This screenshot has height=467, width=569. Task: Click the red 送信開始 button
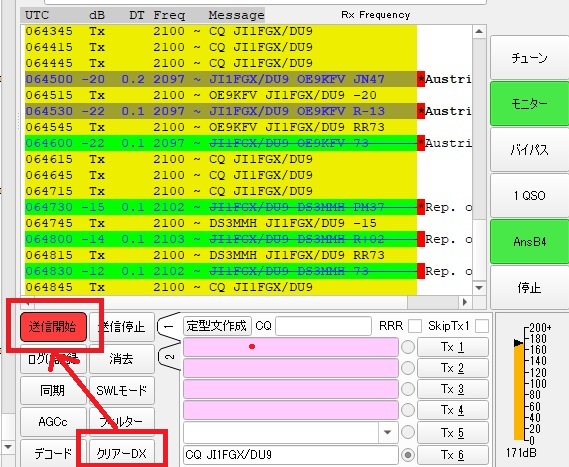click(53, 327)
